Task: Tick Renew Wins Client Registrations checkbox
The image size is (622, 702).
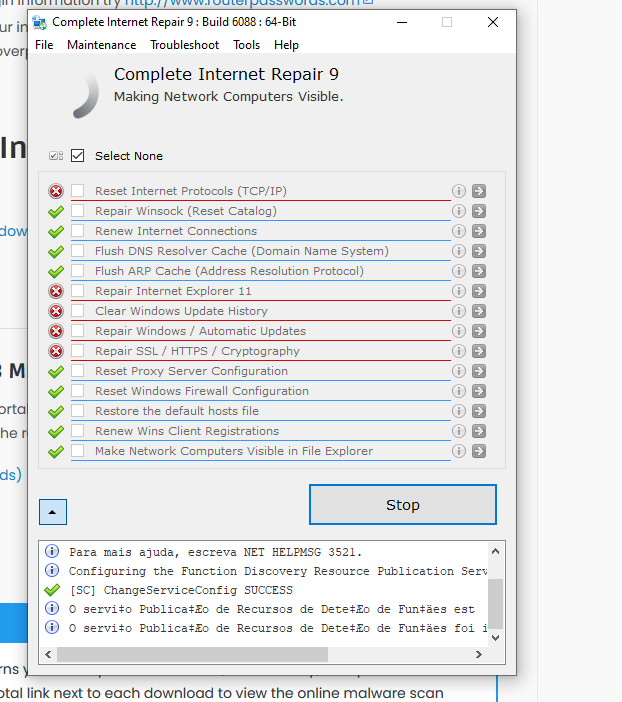Action: click(x=77, y=430)
